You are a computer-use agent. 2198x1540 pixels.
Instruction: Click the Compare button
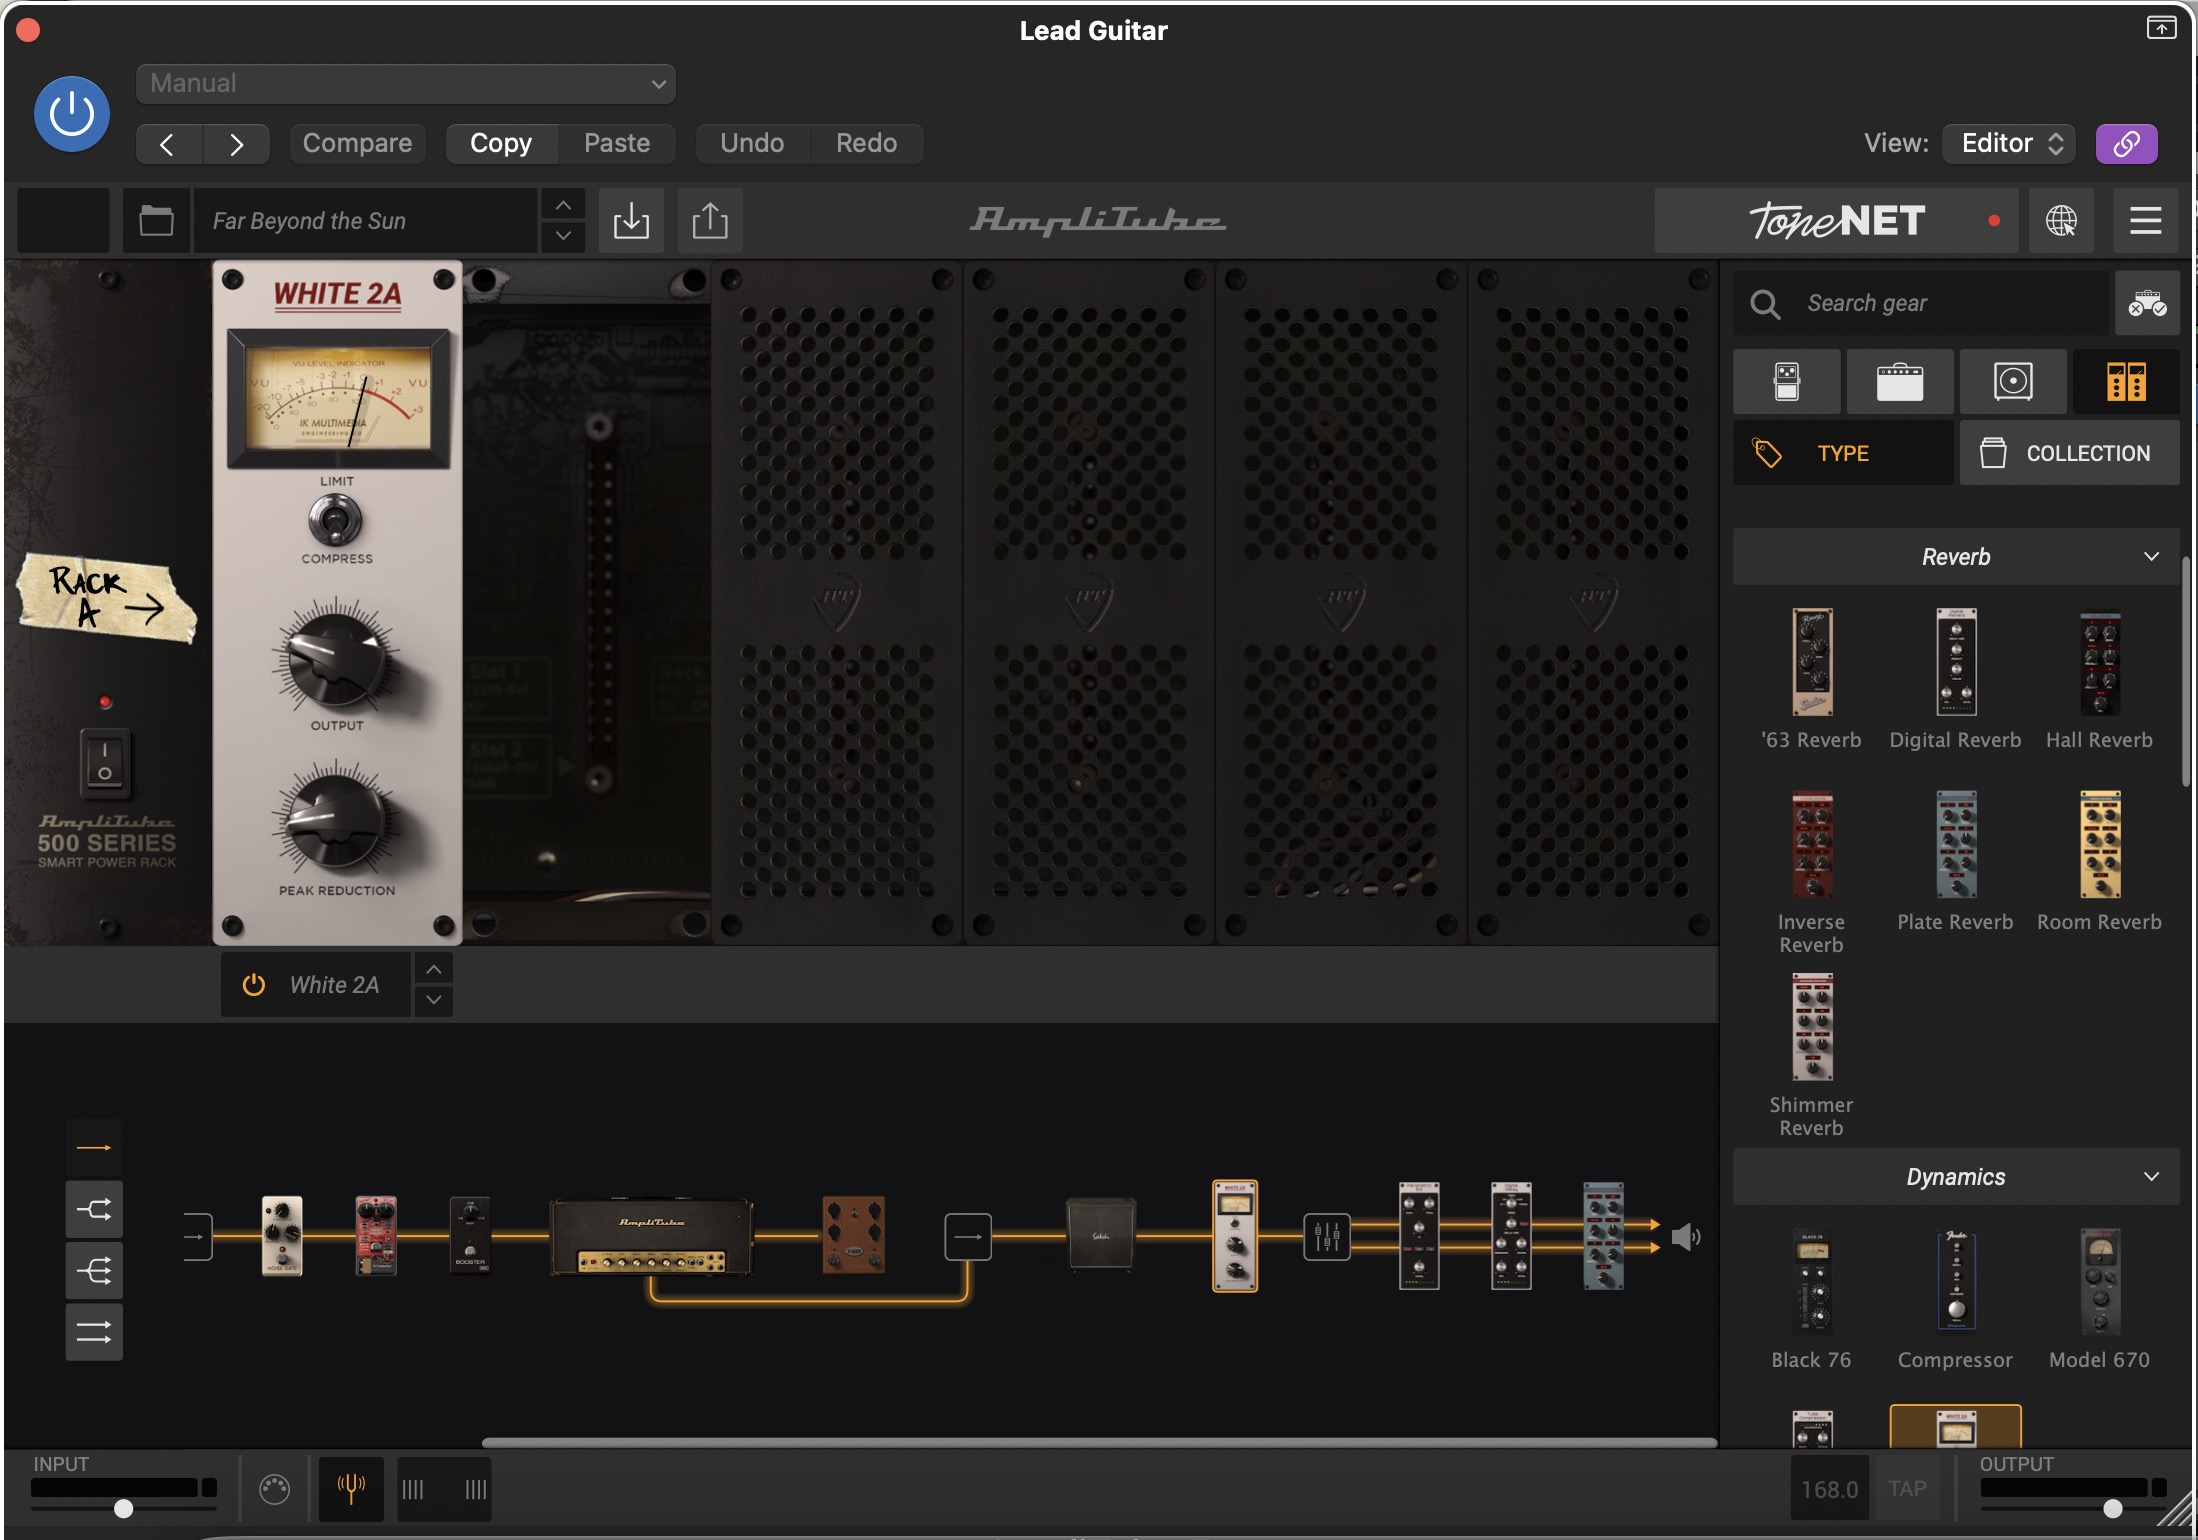pos(357,144)
